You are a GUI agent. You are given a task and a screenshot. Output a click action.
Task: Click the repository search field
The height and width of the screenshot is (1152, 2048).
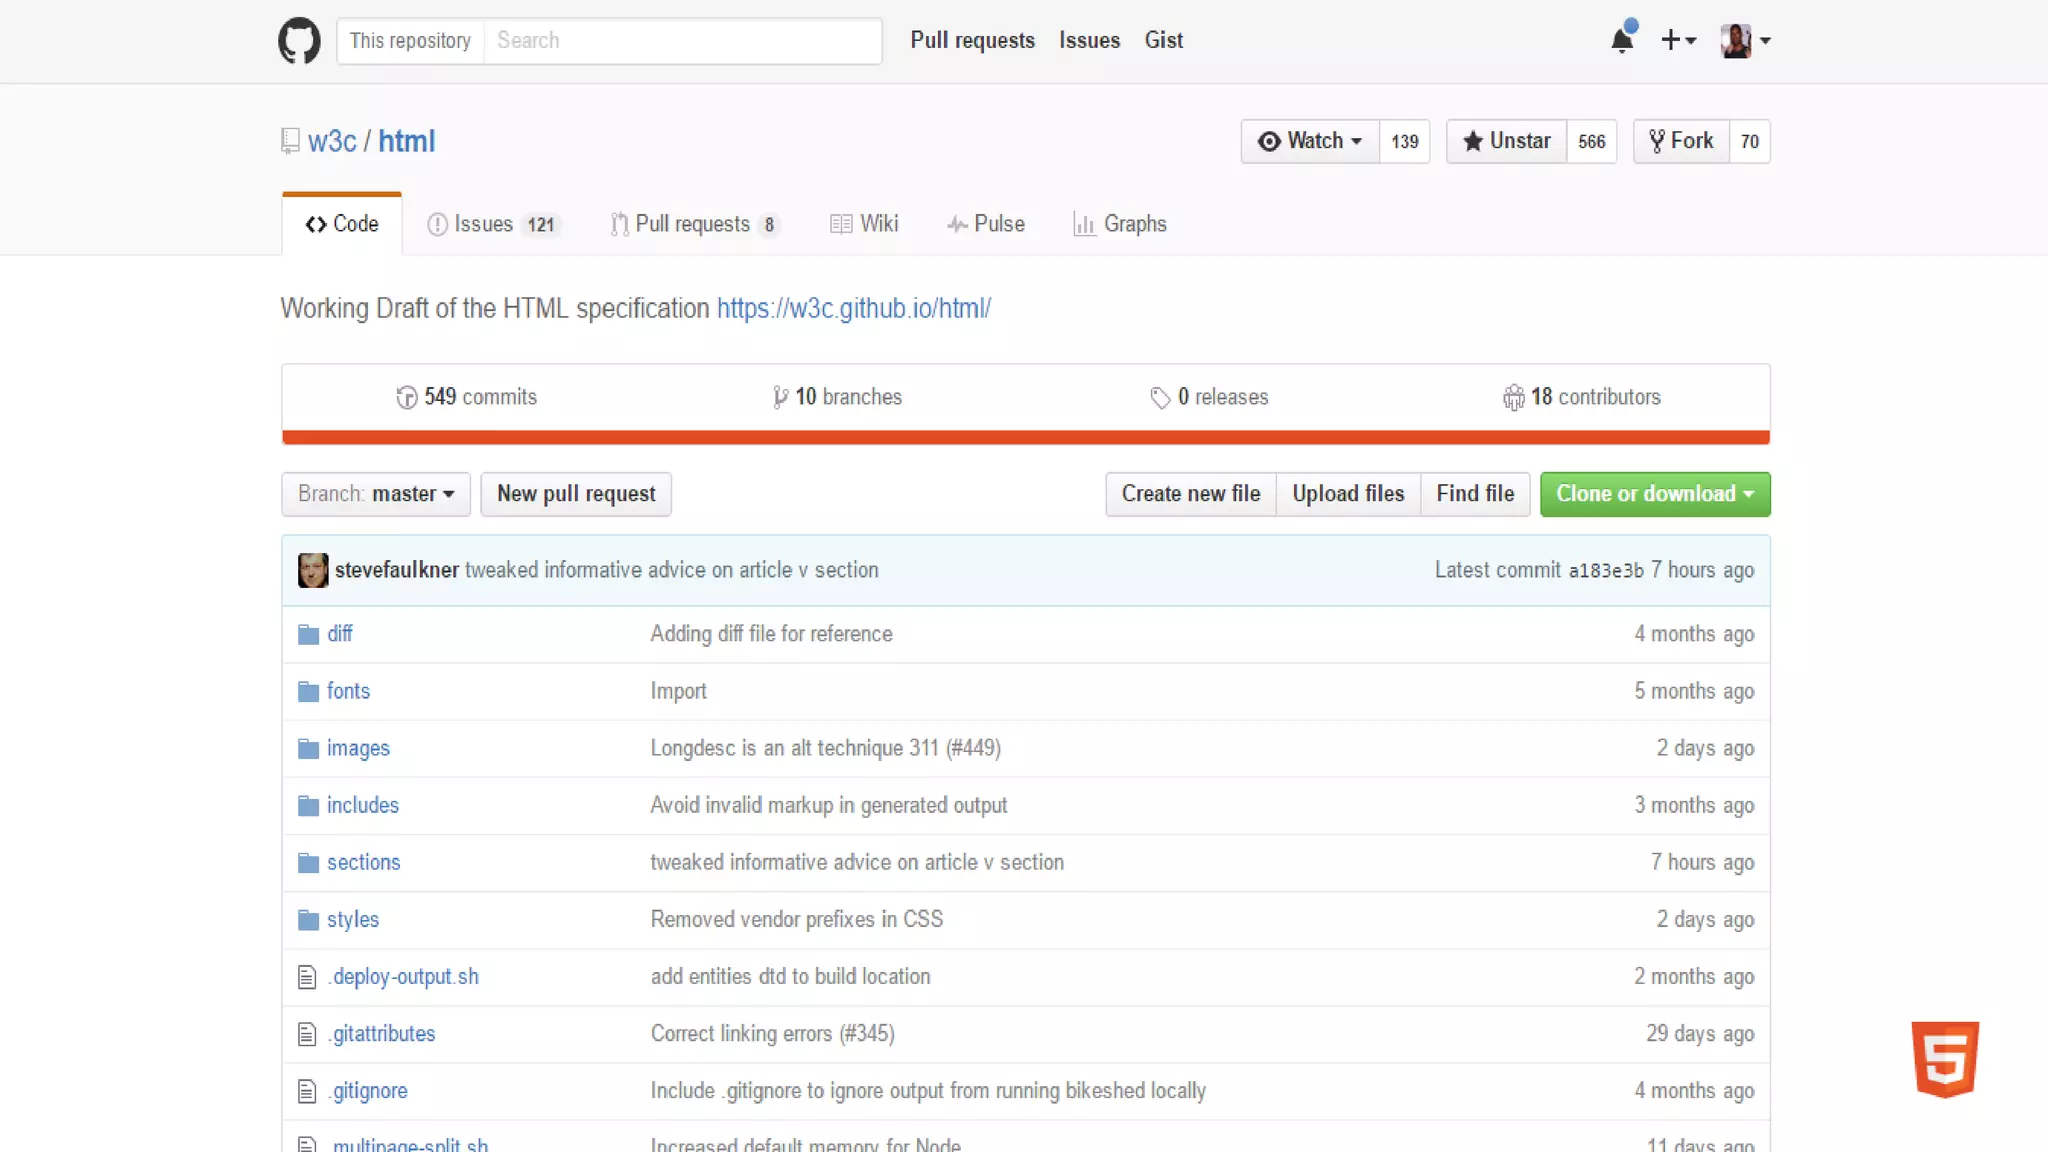click(682, 41)
